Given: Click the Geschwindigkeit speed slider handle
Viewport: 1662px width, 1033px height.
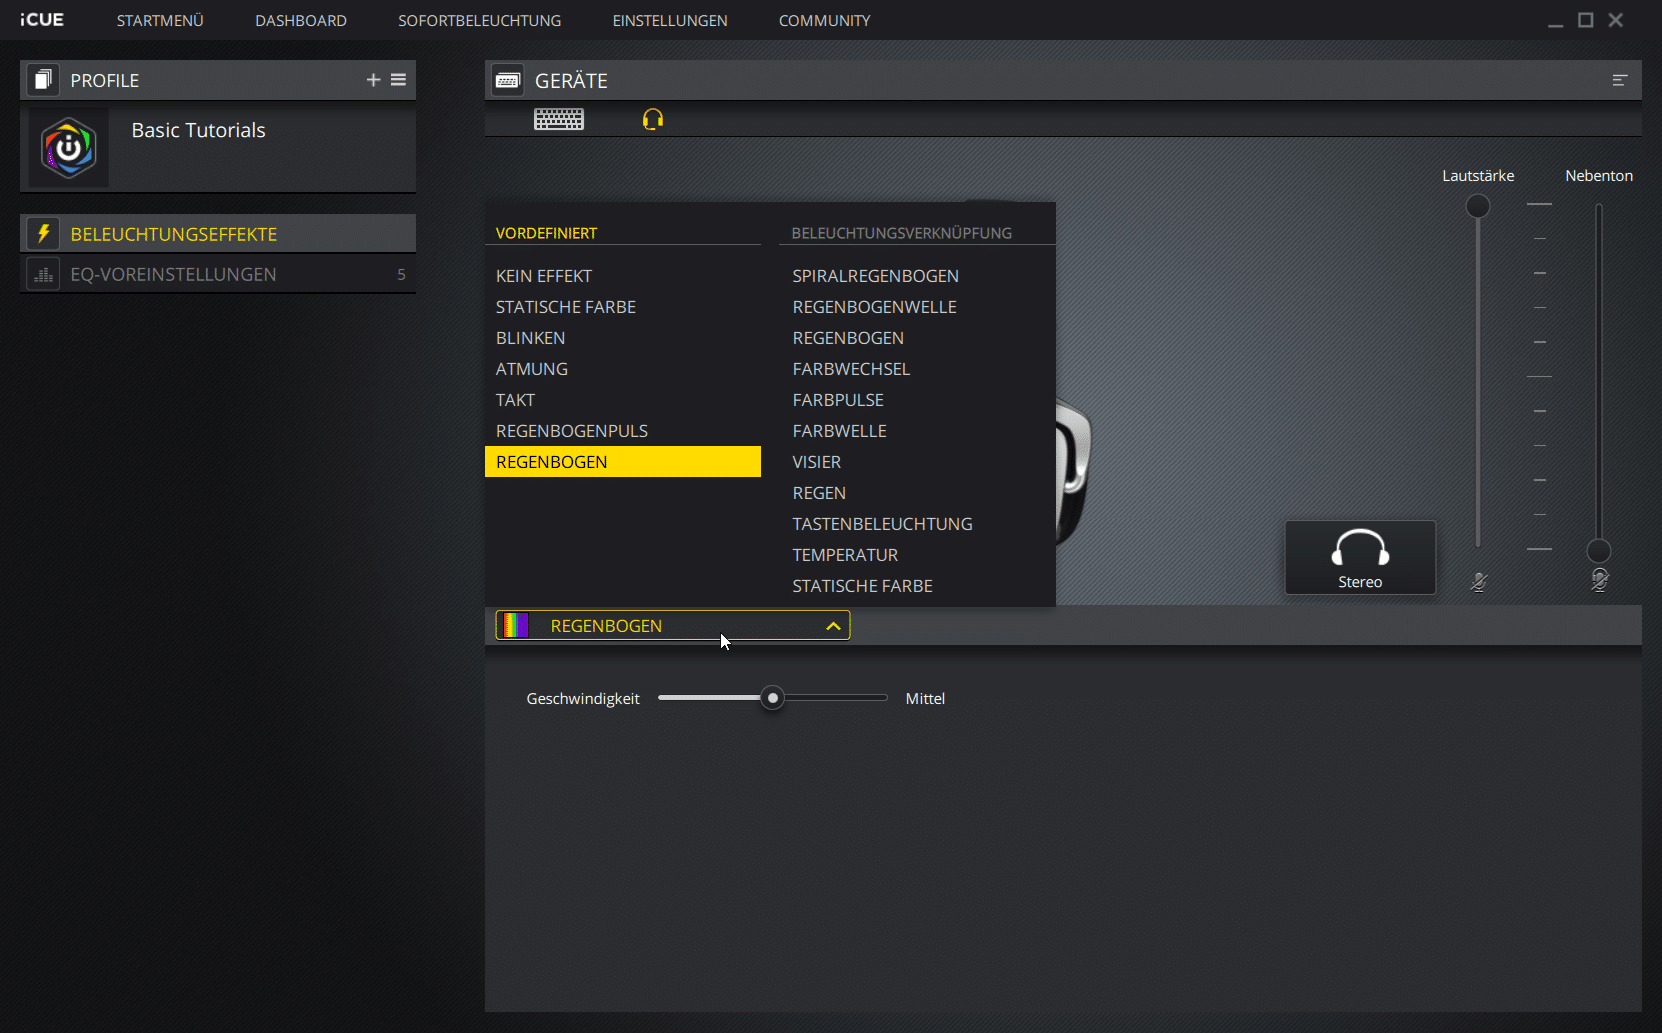Looking at the screenshot, I should (x=772, y=698).
